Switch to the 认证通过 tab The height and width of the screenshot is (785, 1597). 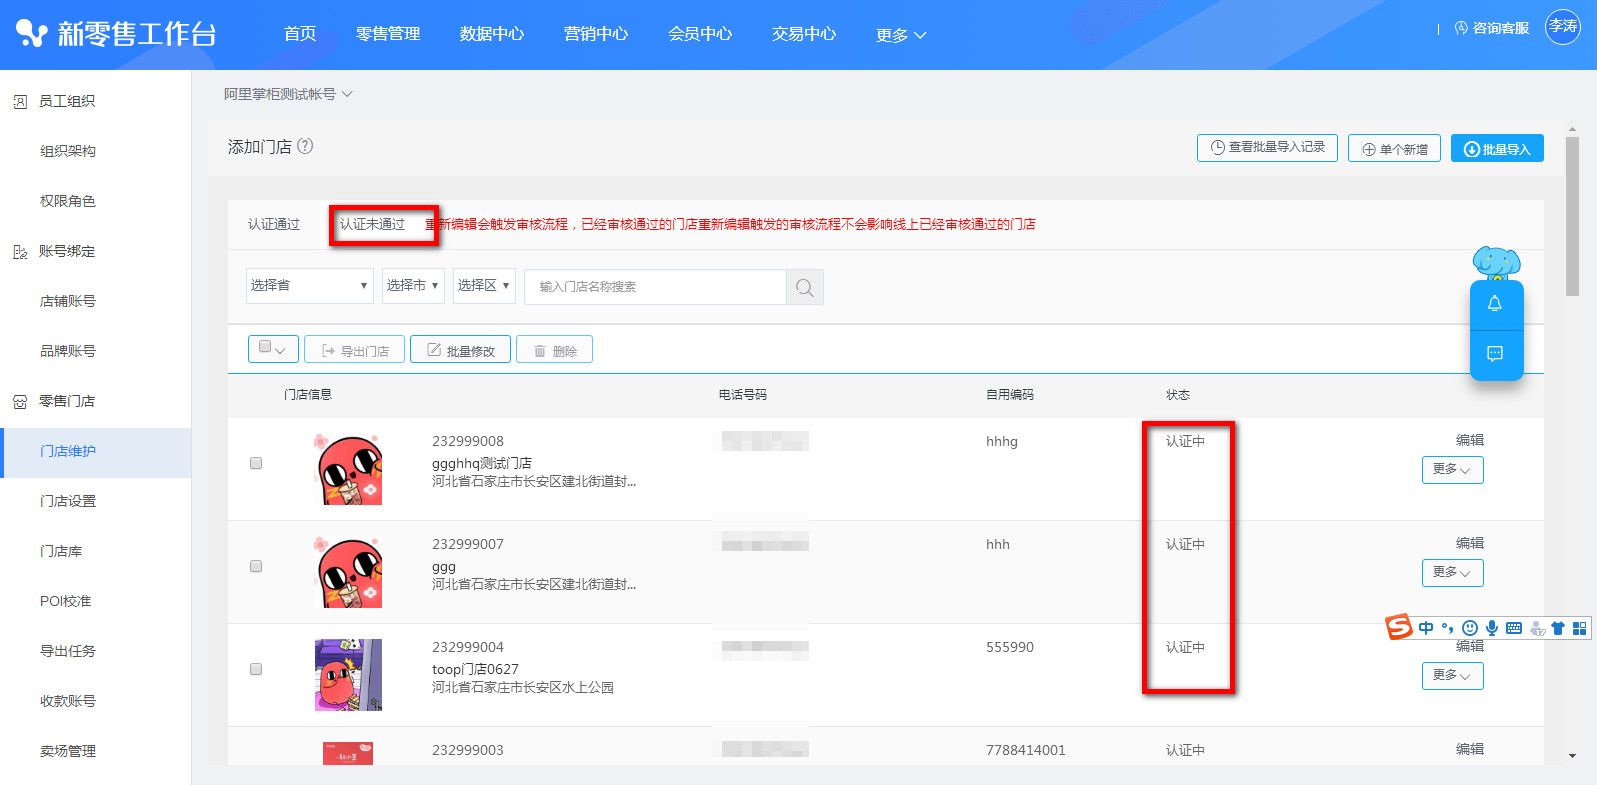(274, 224)
